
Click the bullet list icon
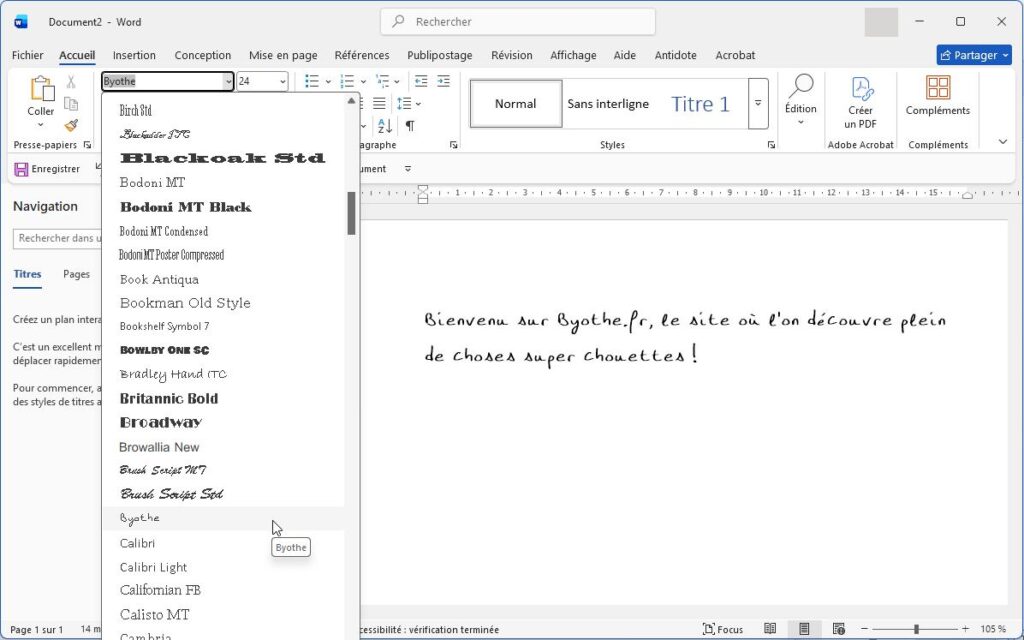pyautogui.click(x=312, y=81)
